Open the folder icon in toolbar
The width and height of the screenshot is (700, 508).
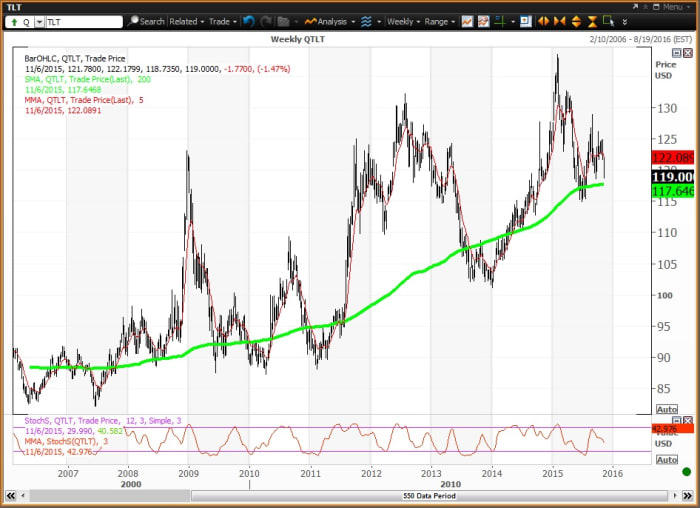click(283, 20)
